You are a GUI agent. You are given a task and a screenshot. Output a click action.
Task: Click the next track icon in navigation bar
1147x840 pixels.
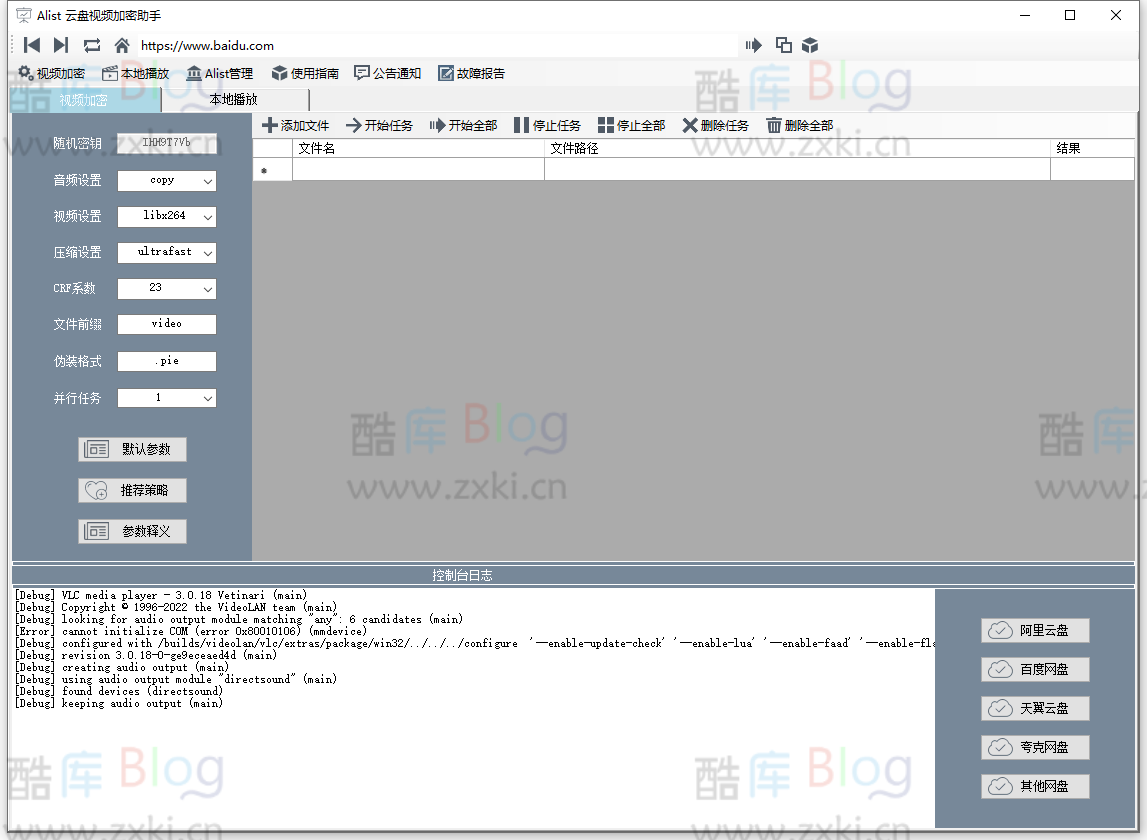point(61,45)
